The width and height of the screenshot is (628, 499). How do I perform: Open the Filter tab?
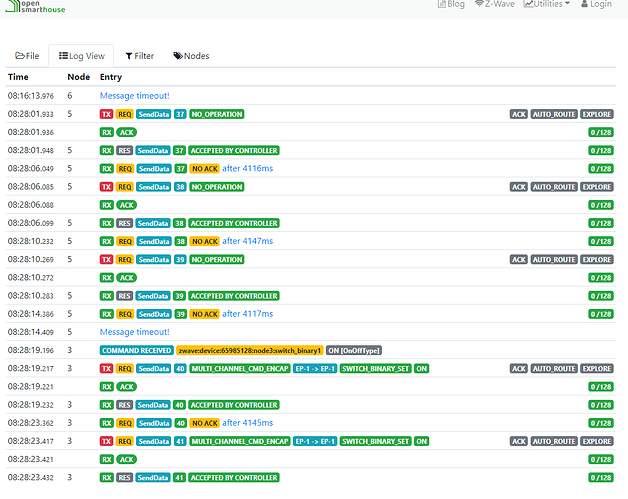click(x=139, y=56)
